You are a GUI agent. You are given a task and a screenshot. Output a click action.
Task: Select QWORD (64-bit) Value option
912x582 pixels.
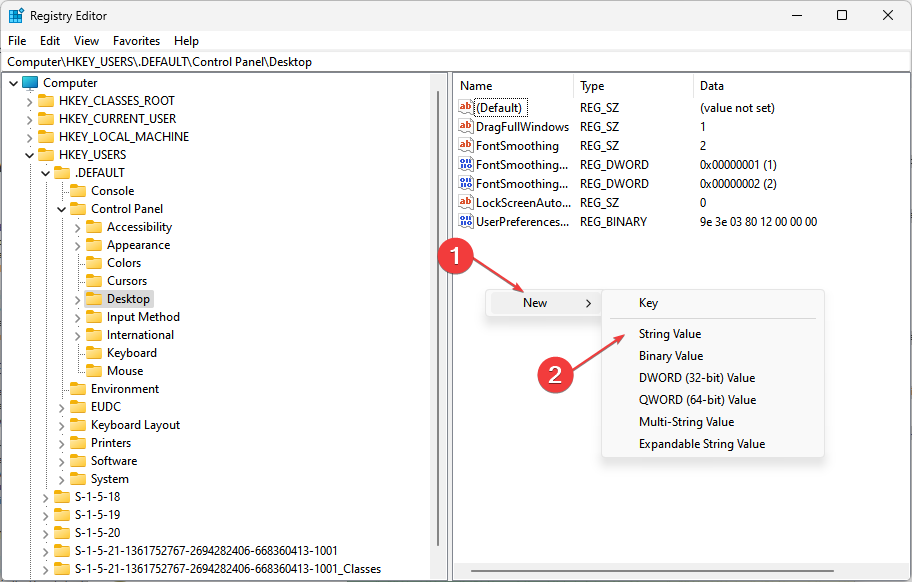pyautogui.click(x=712, y=400)
